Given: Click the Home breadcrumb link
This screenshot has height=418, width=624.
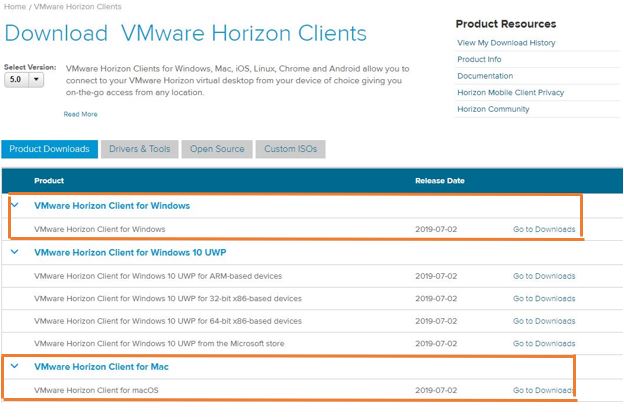Looking at the screenshot, I should click(15, 6).
